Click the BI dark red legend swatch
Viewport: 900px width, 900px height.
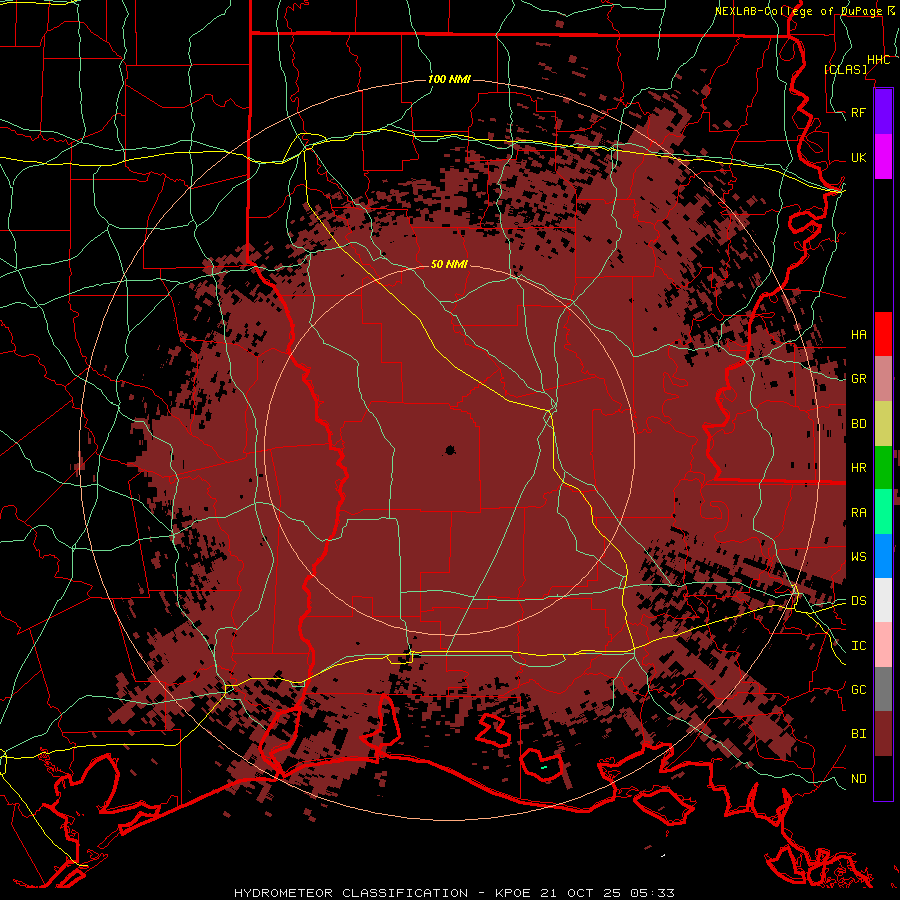click(x=883, y=734)
